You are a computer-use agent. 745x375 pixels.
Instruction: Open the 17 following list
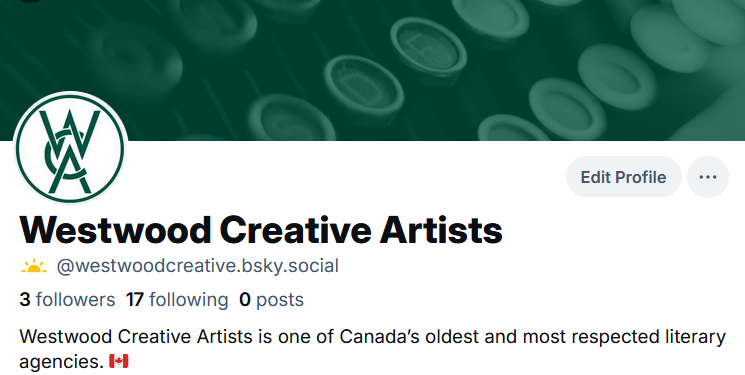point(177,300)
